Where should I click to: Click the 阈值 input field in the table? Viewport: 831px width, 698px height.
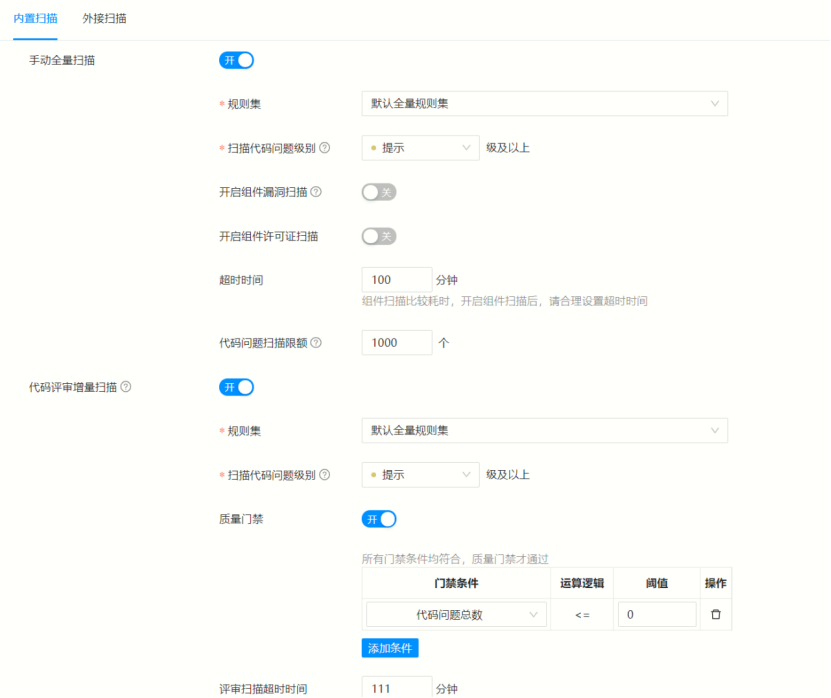(656, 614)
